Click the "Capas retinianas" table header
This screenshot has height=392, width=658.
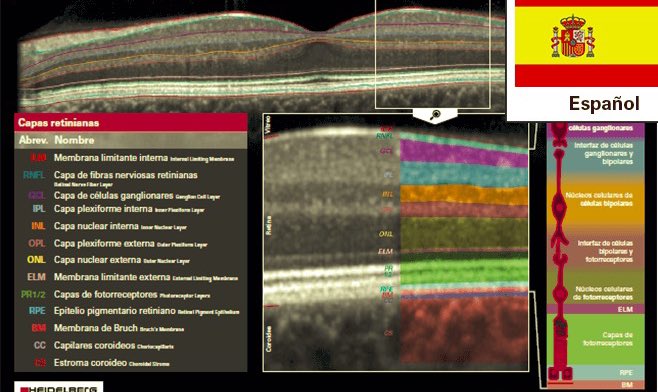(131, 123)
